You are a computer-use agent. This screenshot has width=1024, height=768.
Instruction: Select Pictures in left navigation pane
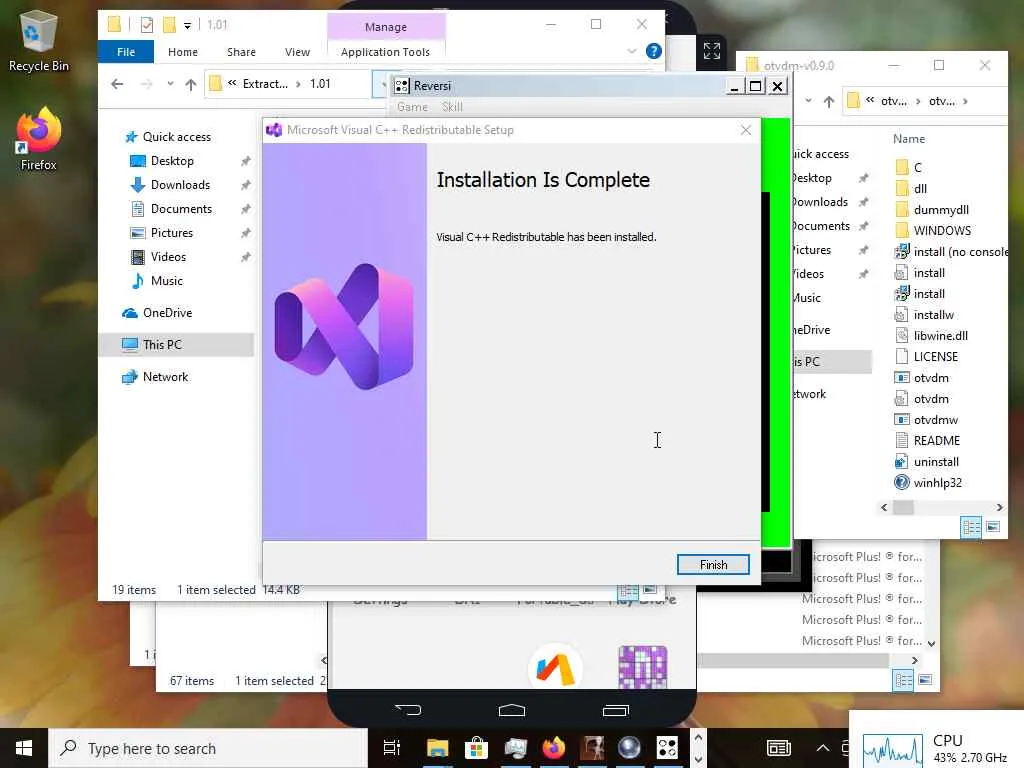coord(171,232)
